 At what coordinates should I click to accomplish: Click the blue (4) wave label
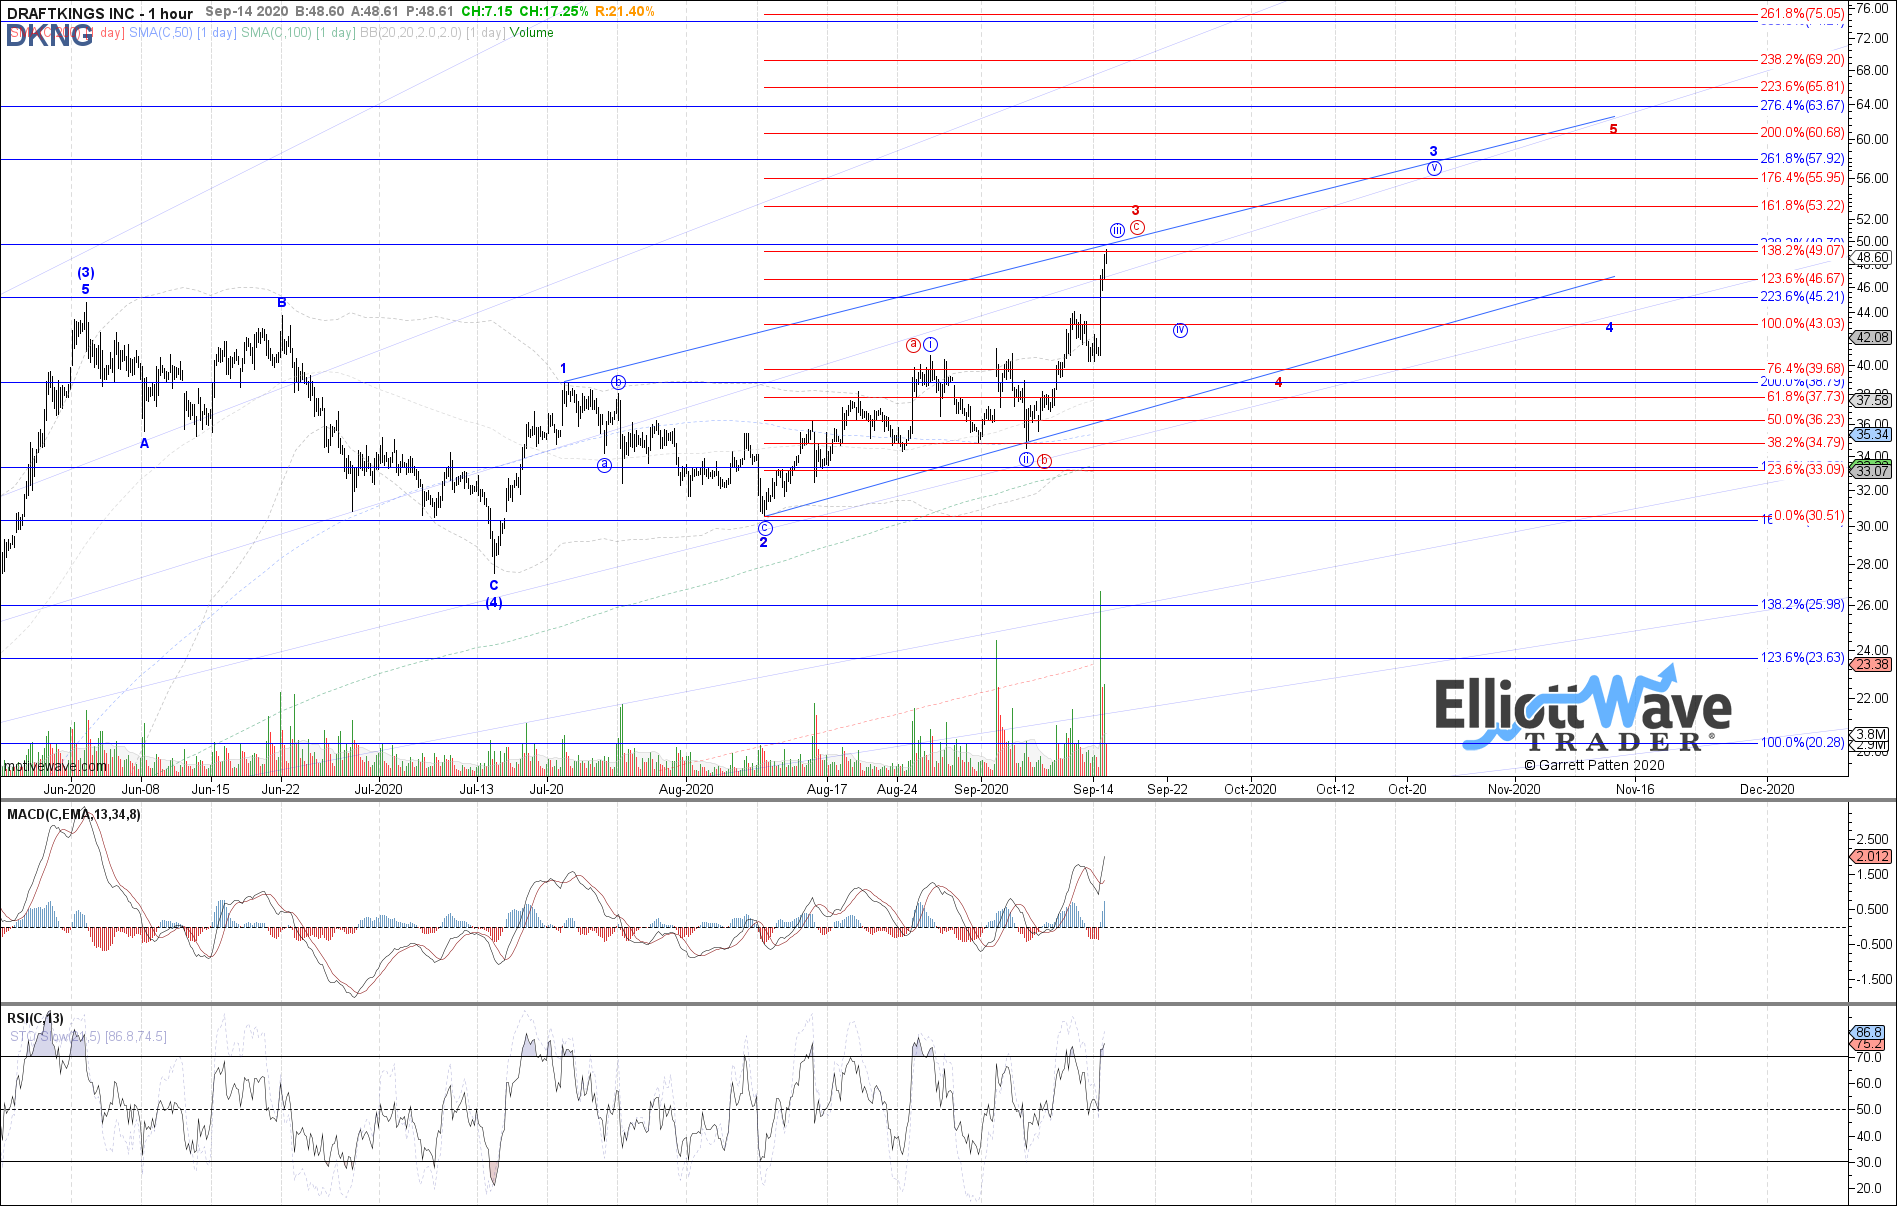[x=494, y=603]
